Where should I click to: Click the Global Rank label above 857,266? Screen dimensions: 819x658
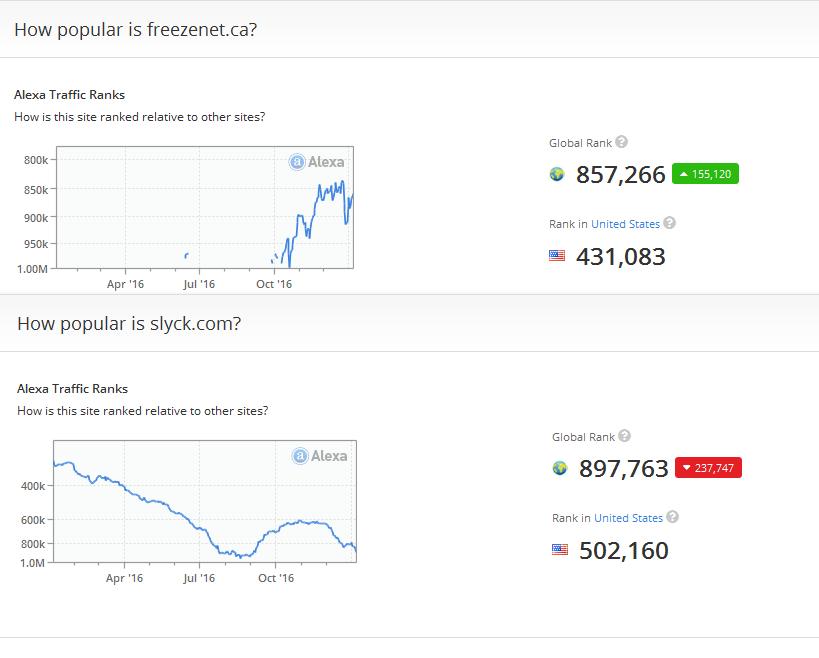tap(580, 143)
